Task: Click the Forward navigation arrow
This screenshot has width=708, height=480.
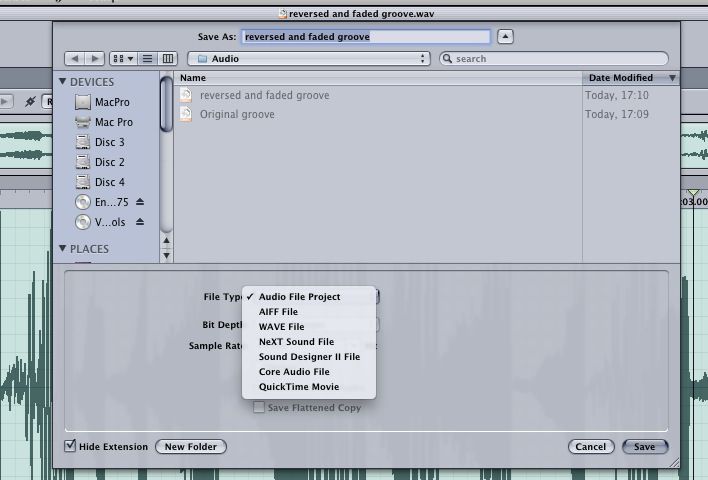Action: pos(95,59)
